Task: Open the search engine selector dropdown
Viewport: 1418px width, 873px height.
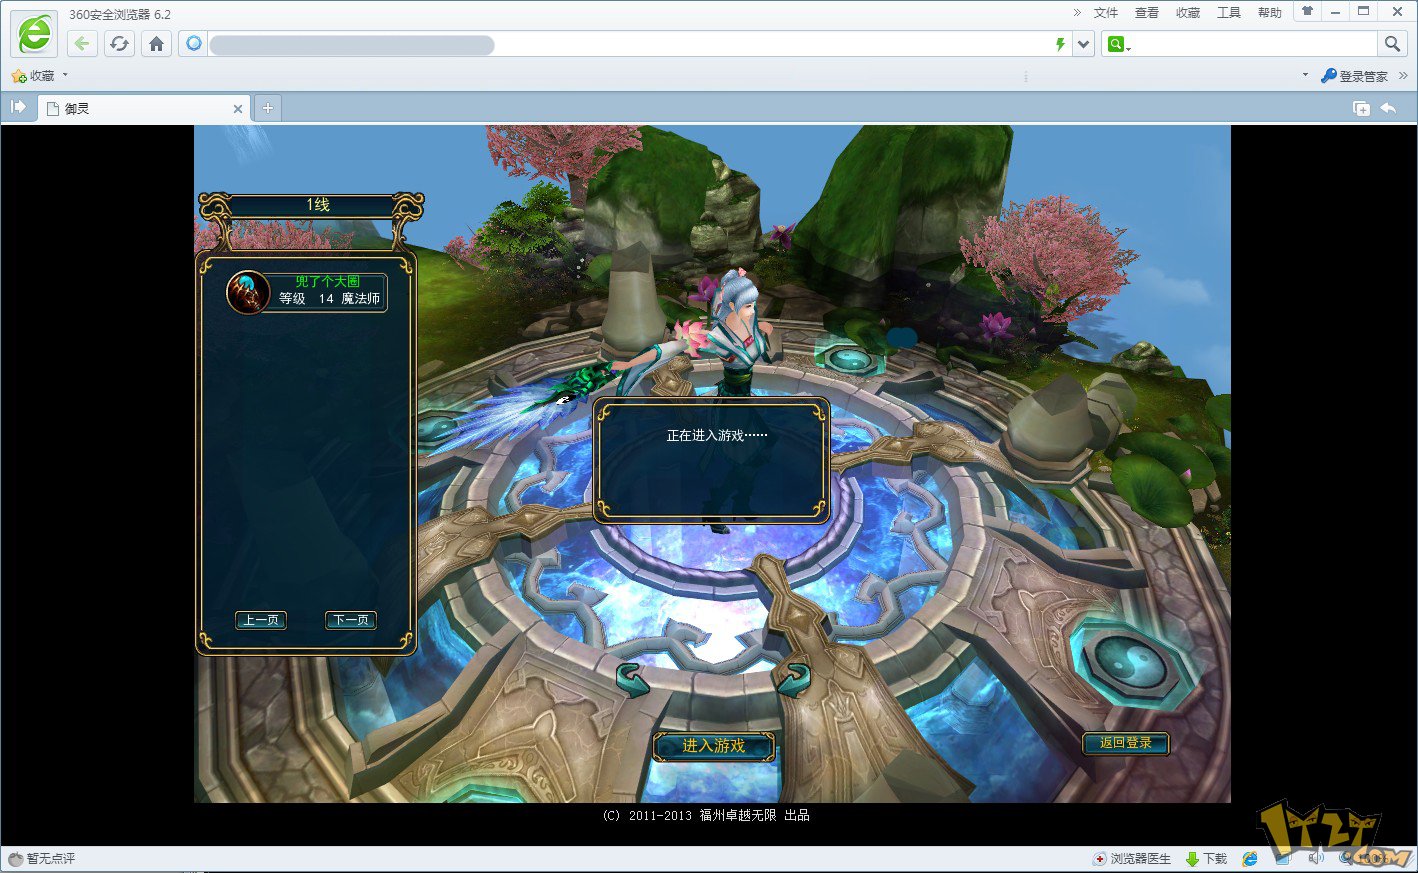Action: (x=1119, y=44)
